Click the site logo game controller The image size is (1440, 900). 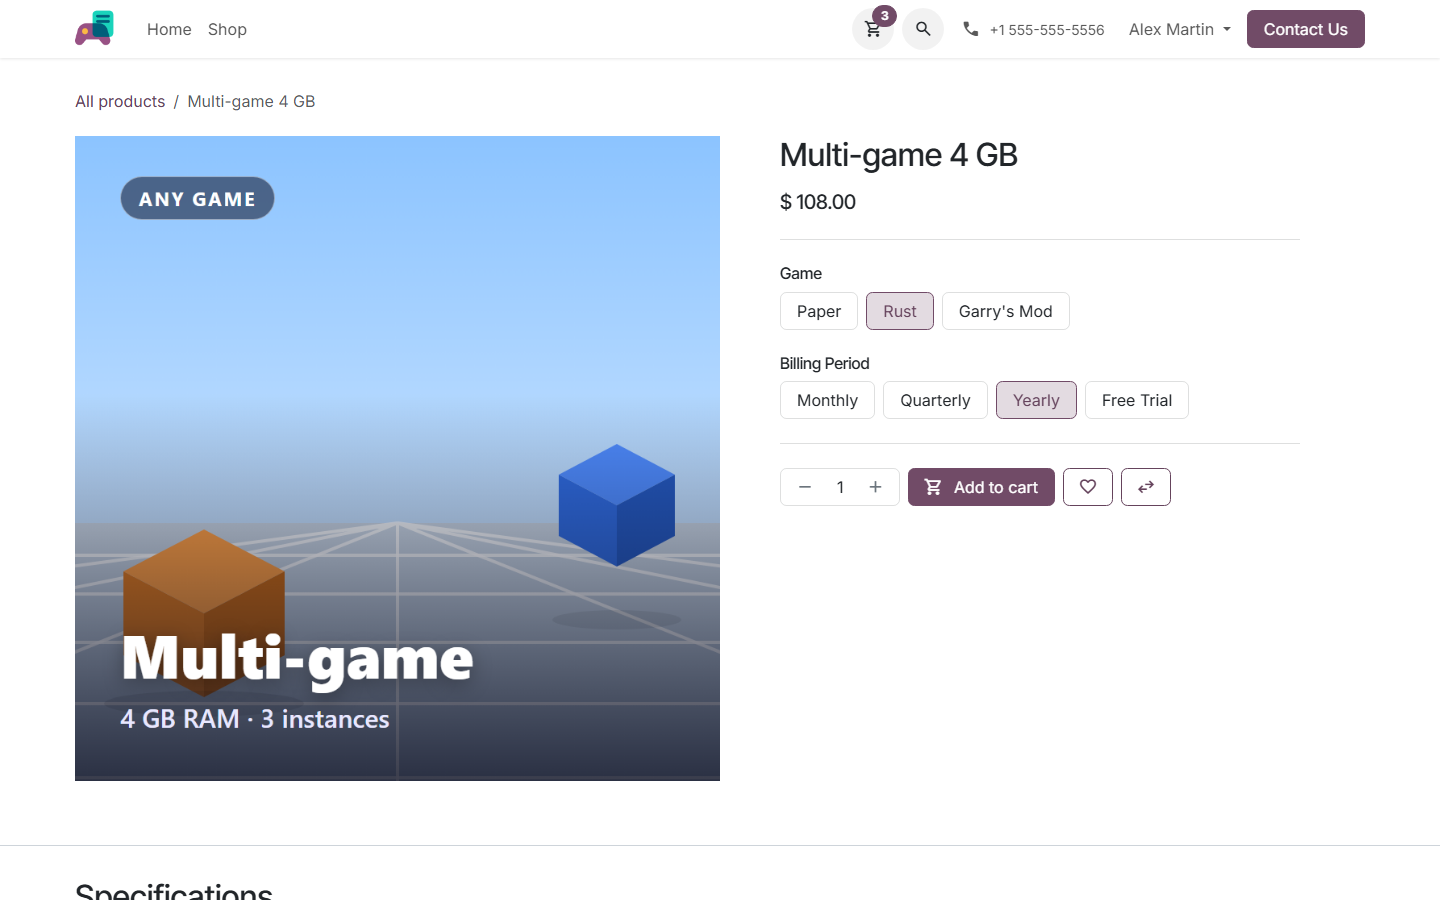(95, 29)
